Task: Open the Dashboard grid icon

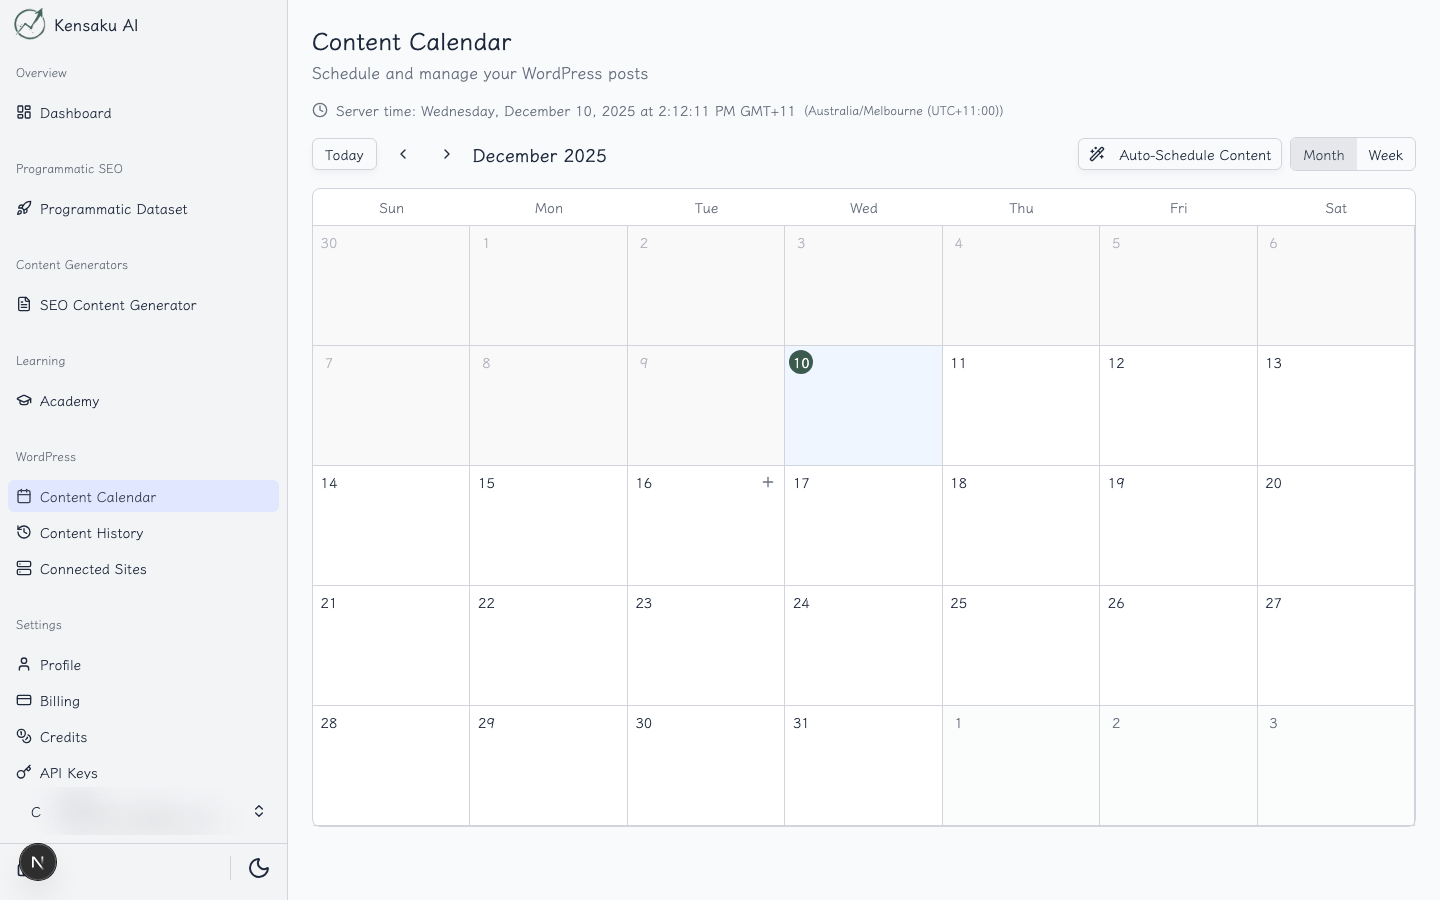Action: 24,112
